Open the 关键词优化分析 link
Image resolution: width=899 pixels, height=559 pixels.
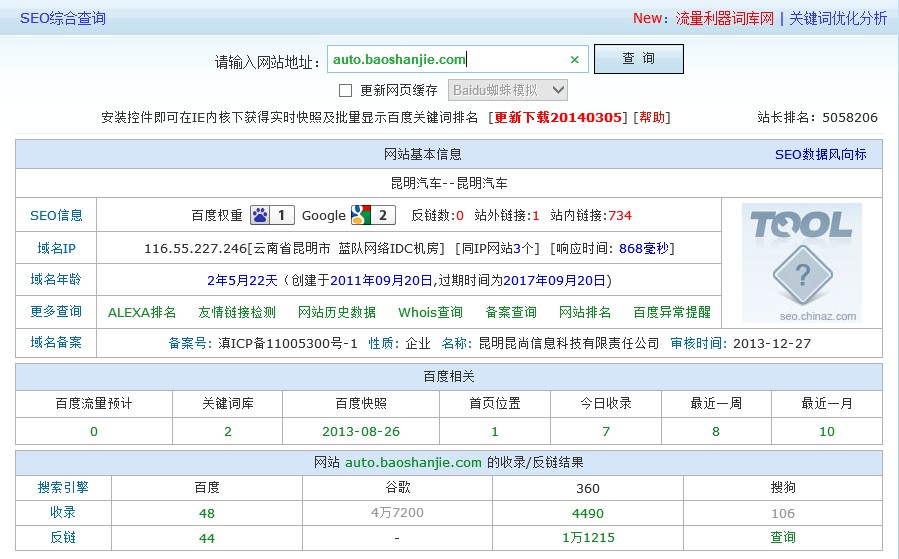pyautogui.click(x=838, y=18)
